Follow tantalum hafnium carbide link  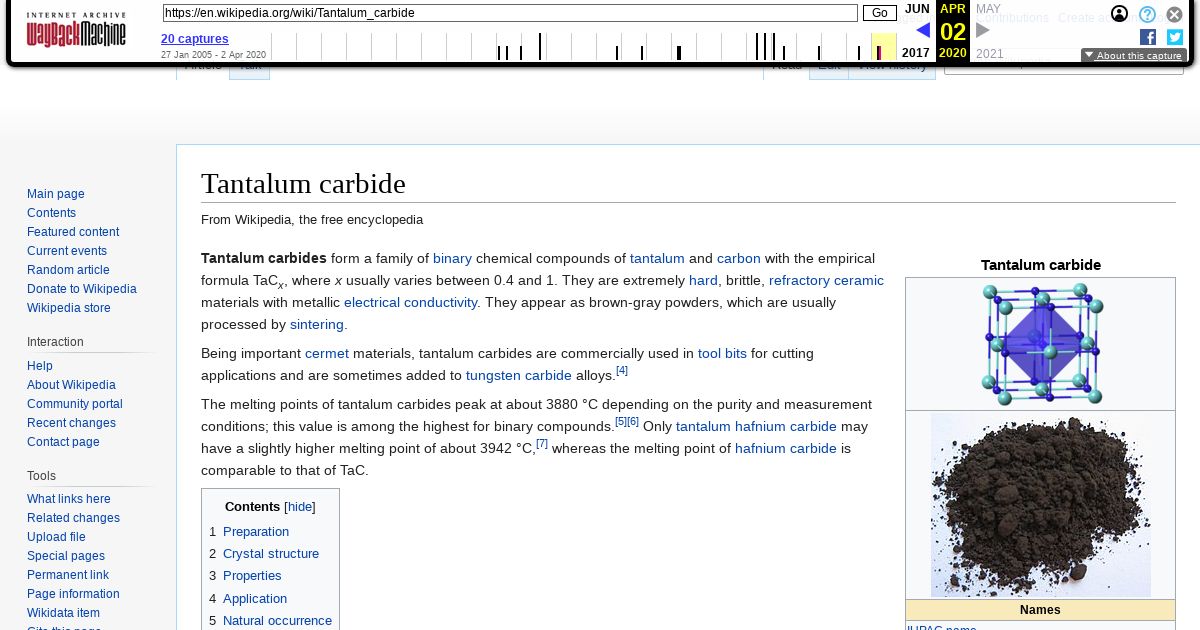coord(756,426)
